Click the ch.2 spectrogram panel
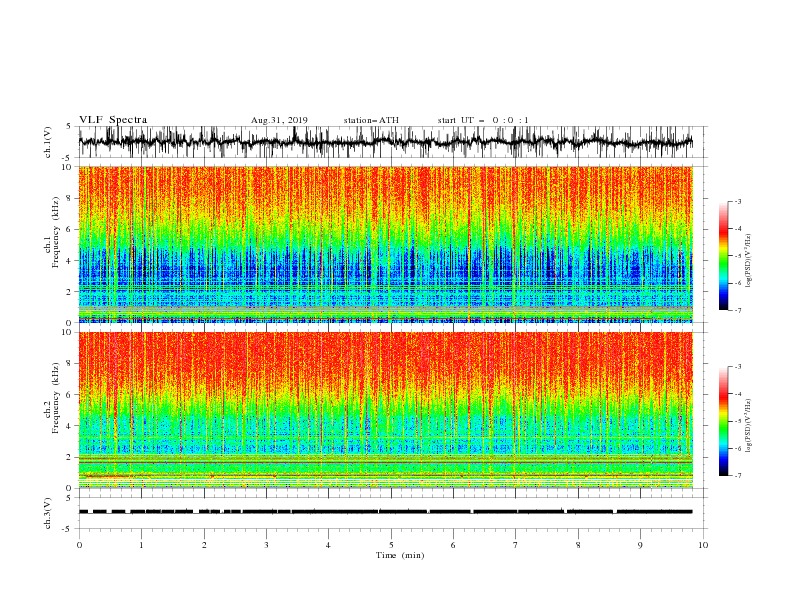 [x=386, y=410]
